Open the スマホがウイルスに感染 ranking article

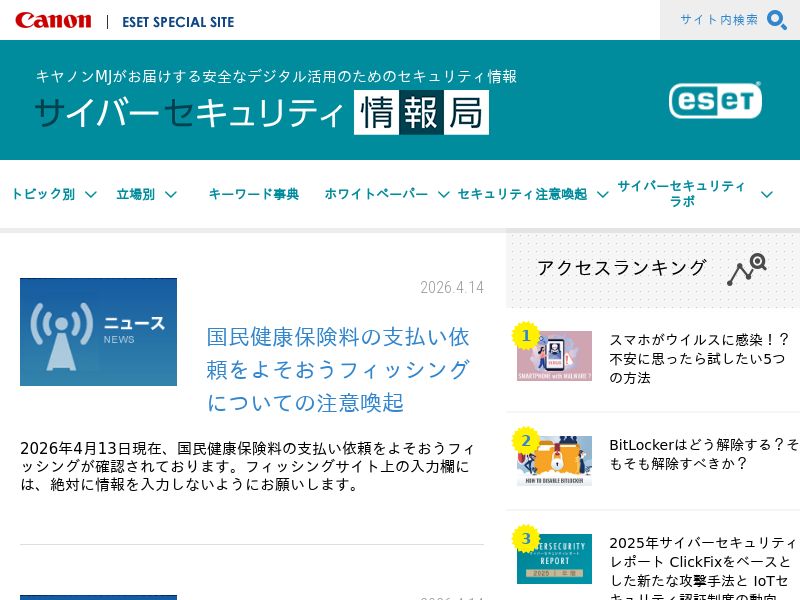698,358
